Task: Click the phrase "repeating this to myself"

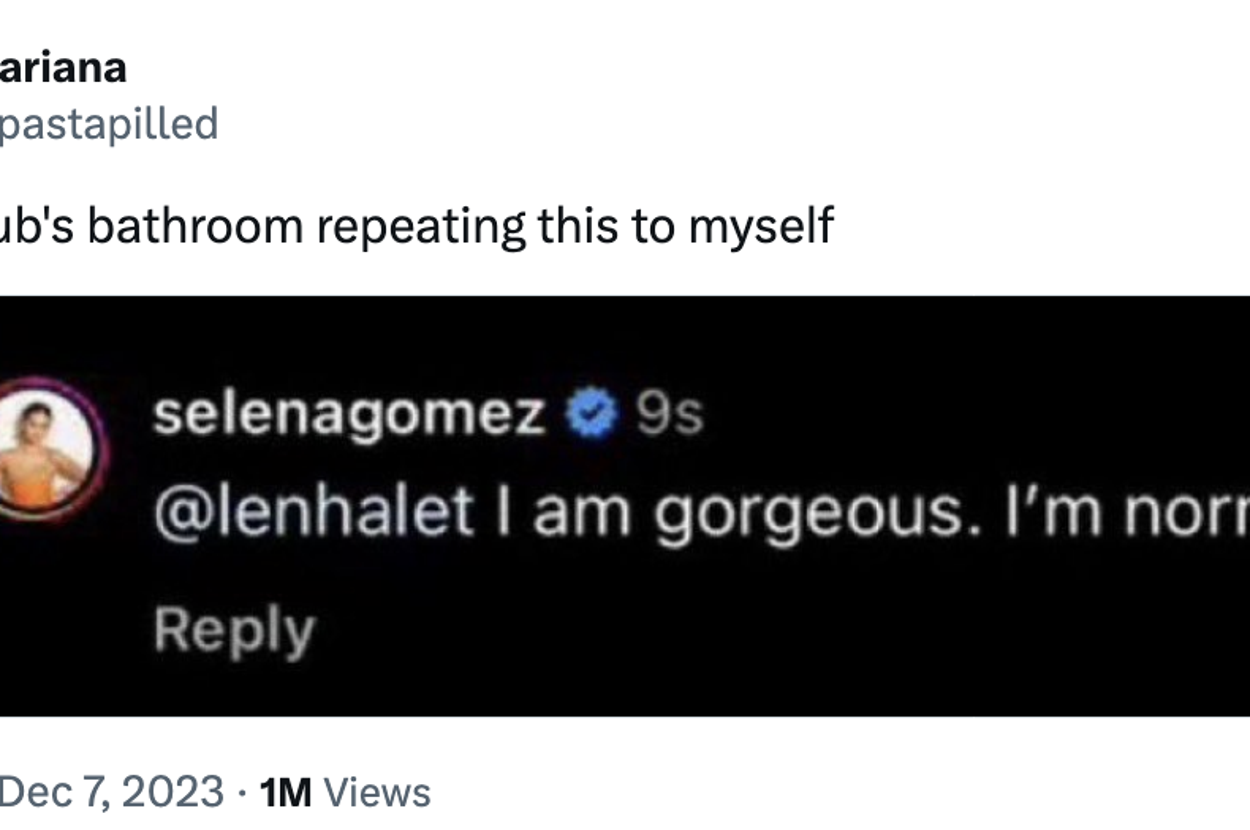Action: pyautogui.click(x=575, y=226)
